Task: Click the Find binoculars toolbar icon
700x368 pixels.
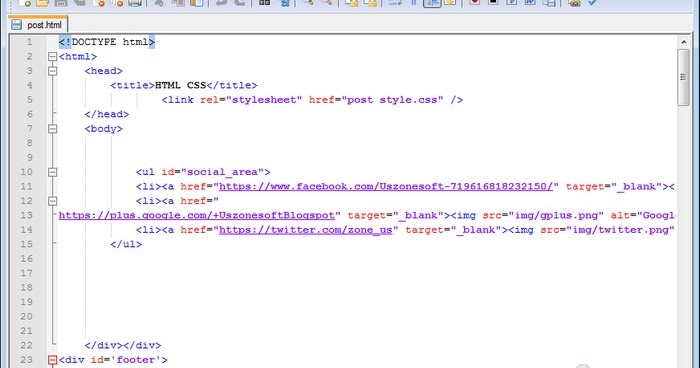Action: [264, 2]
